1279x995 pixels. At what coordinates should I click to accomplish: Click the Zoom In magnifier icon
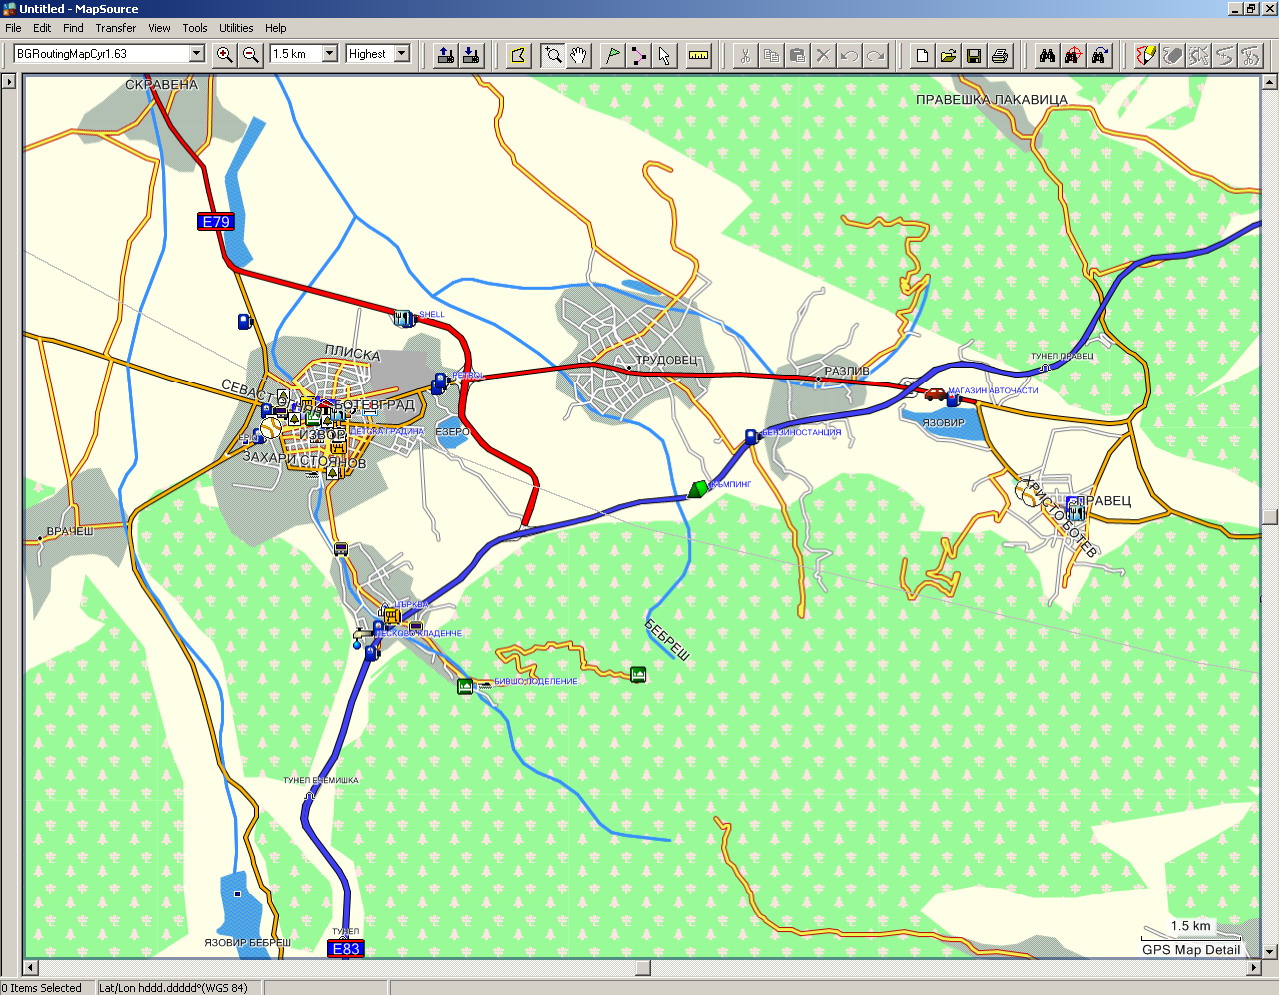point(225,55)
